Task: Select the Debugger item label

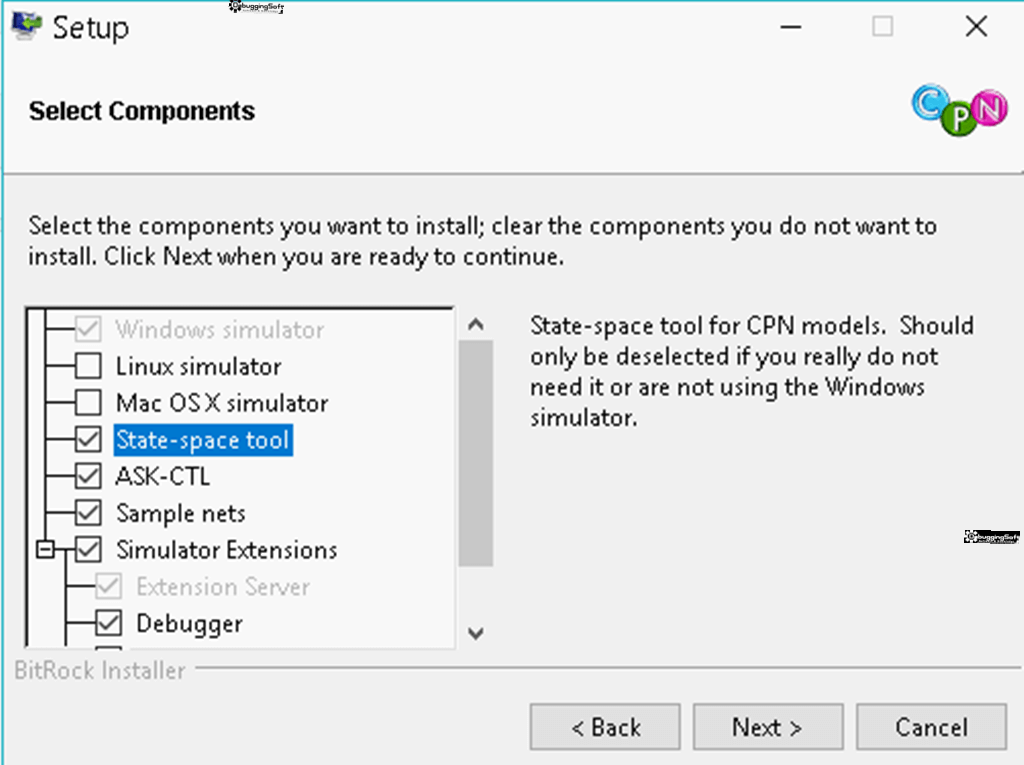Action: click(x=189, y=624)
